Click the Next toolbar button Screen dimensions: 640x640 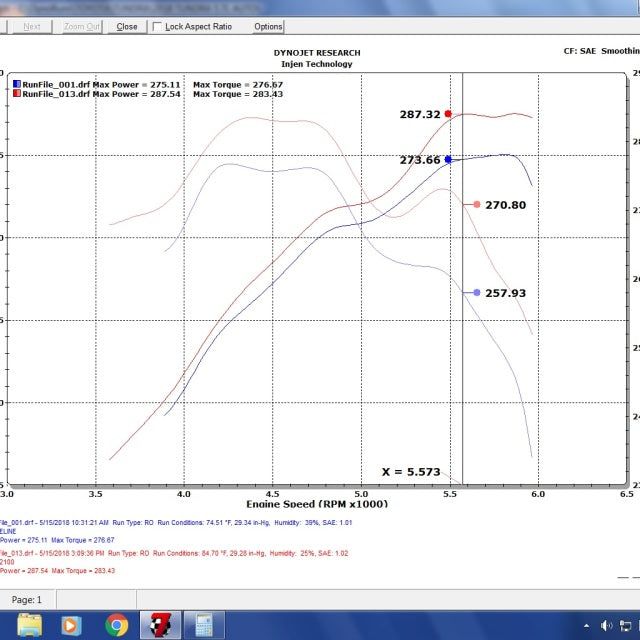click(31, 27)
